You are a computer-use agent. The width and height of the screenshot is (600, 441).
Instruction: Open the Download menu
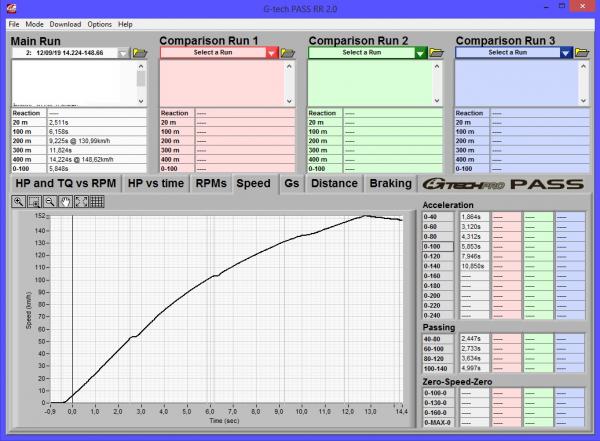65,24
